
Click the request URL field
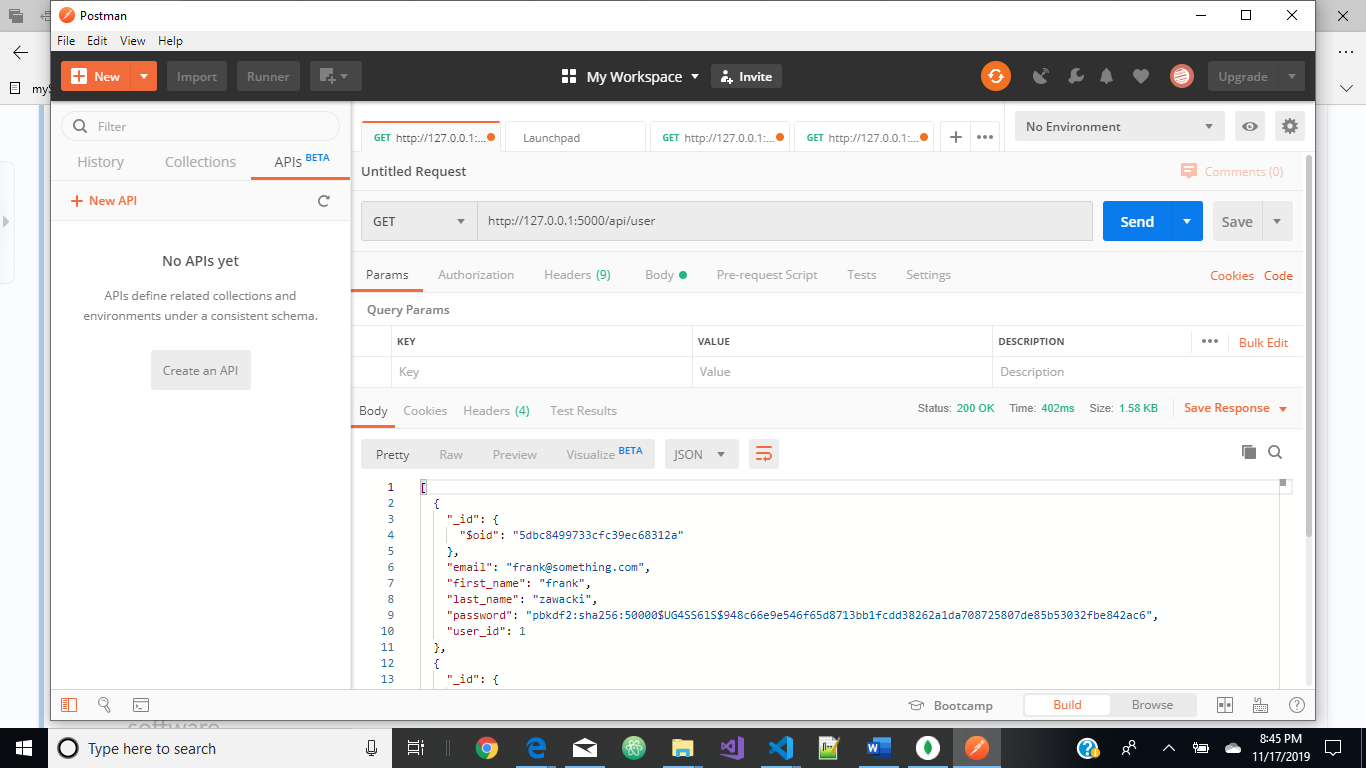(785, 221)
